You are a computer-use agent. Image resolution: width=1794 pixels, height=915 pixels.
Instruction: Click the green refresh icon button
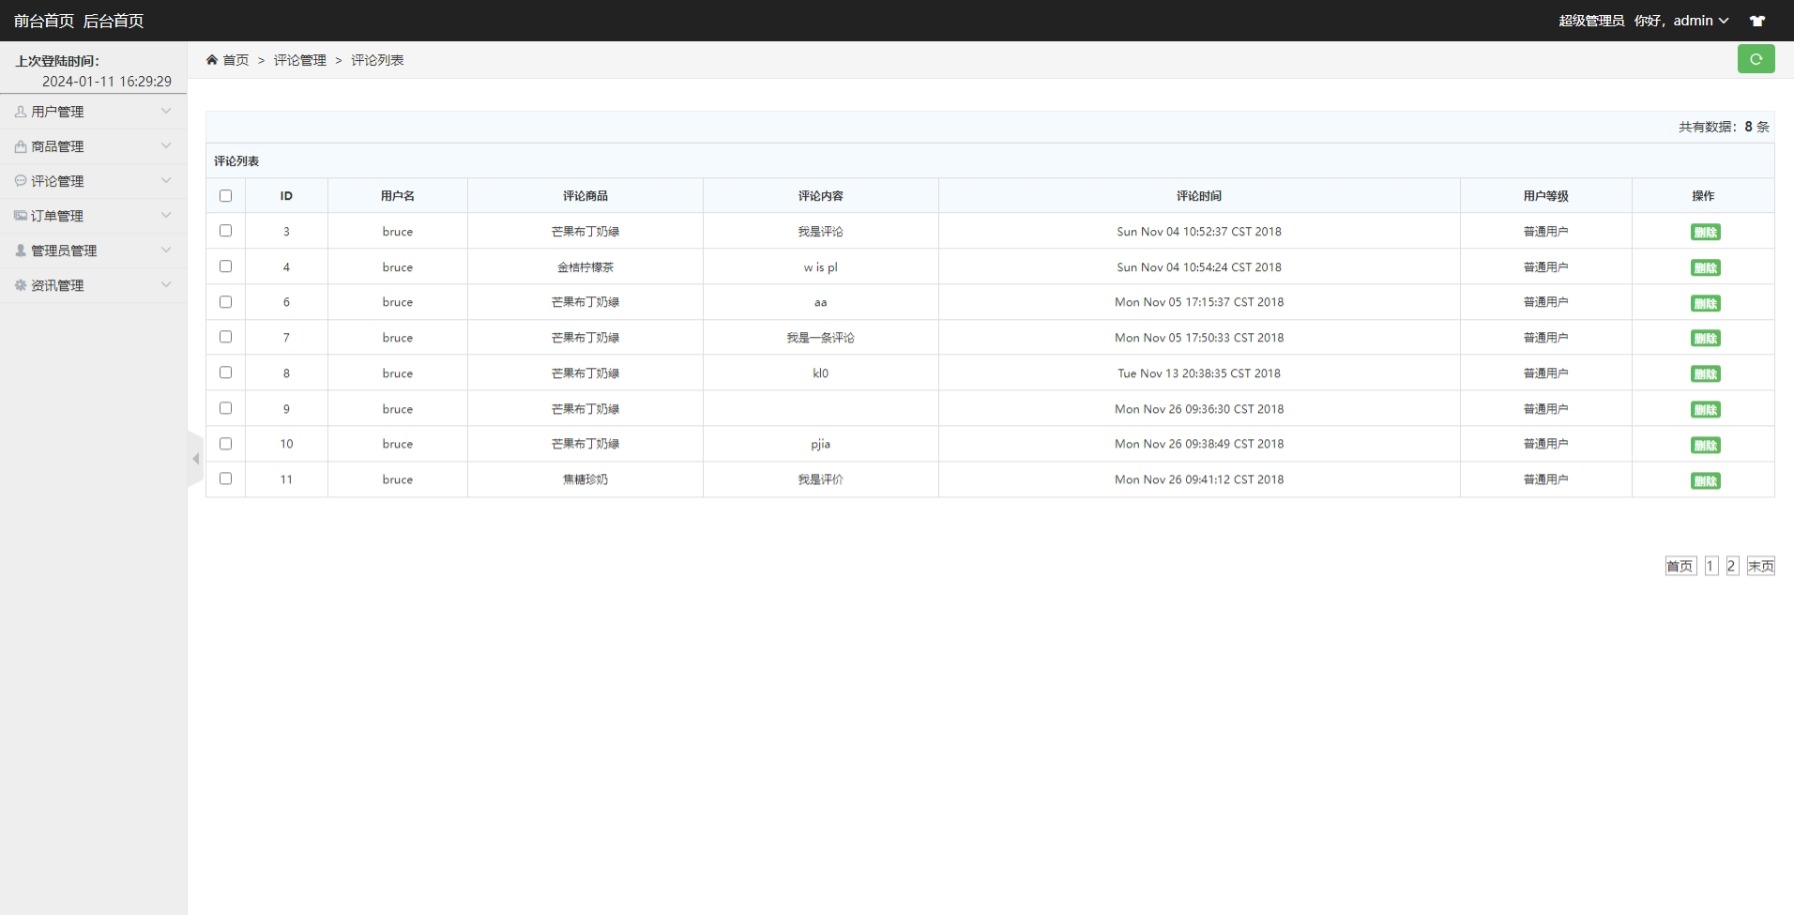[x=1756, y=59]
